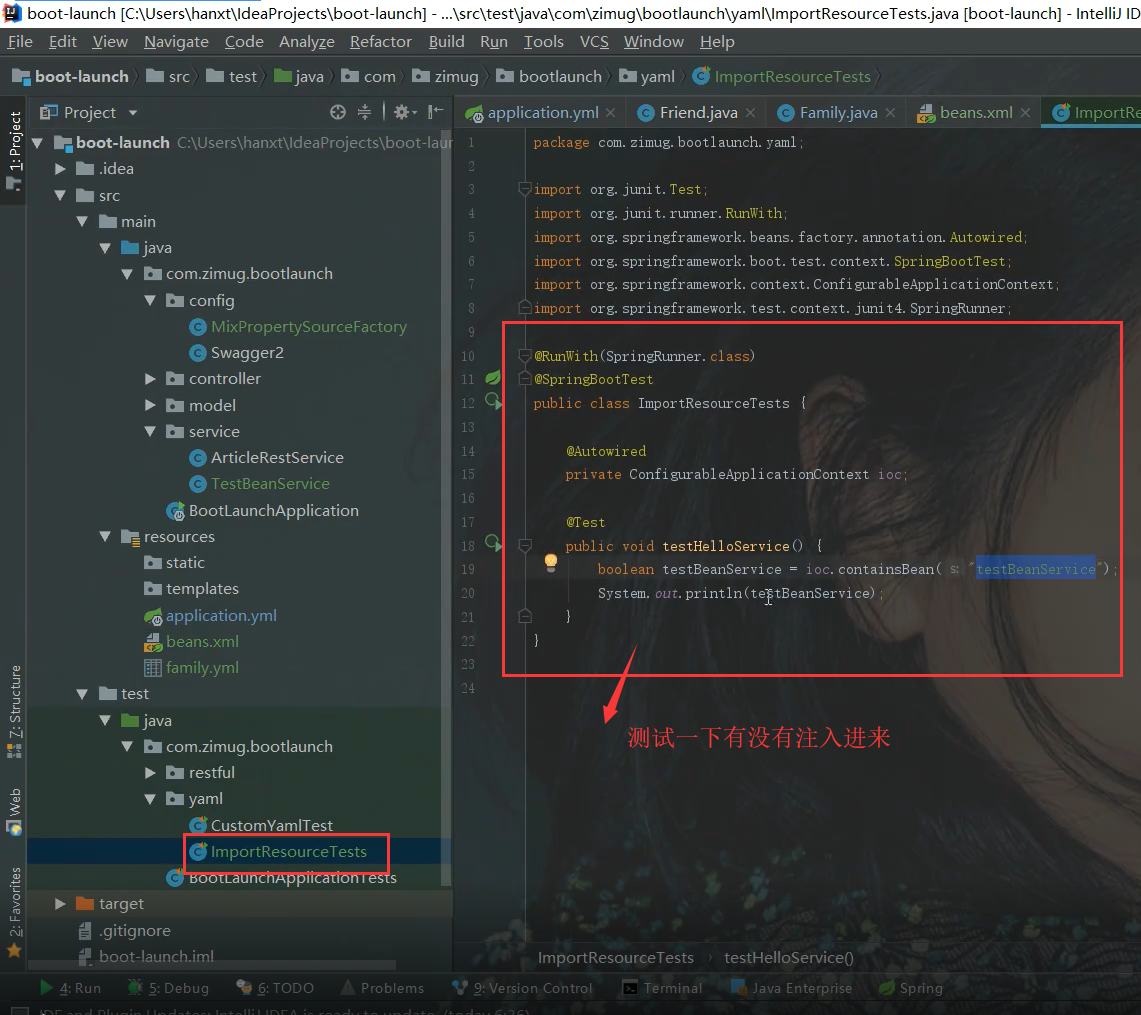The image size is (1141, 1015).
Task: Close the Friend.java tab
Action: tap(750, 113)
